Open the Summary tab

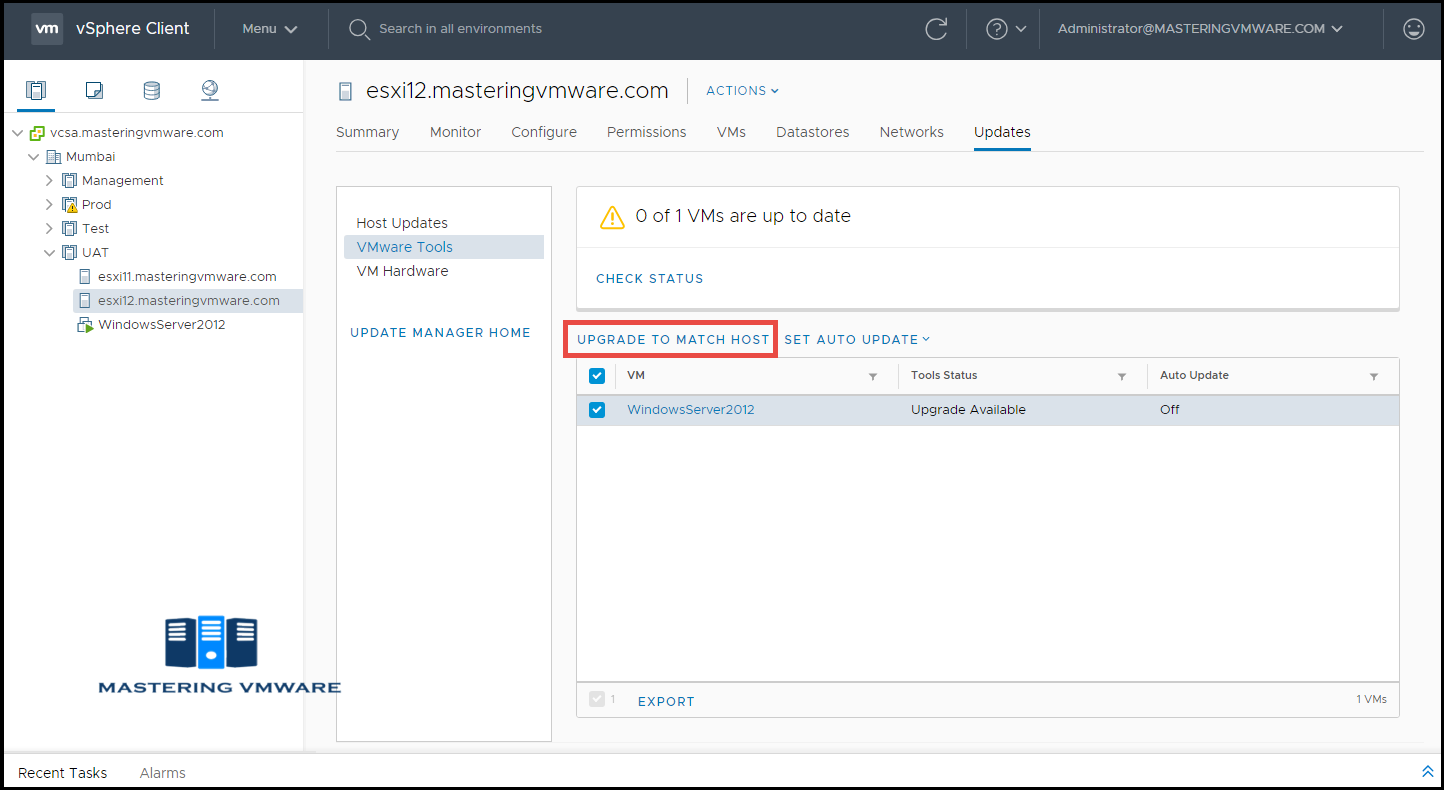367,132
